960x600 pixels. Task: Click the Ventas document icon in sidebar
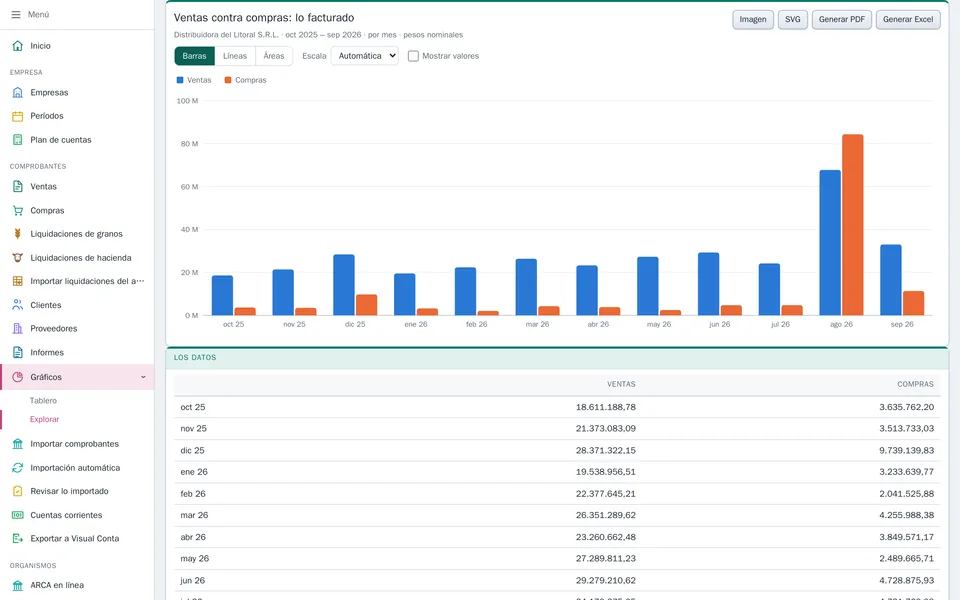tap(18, 187)
